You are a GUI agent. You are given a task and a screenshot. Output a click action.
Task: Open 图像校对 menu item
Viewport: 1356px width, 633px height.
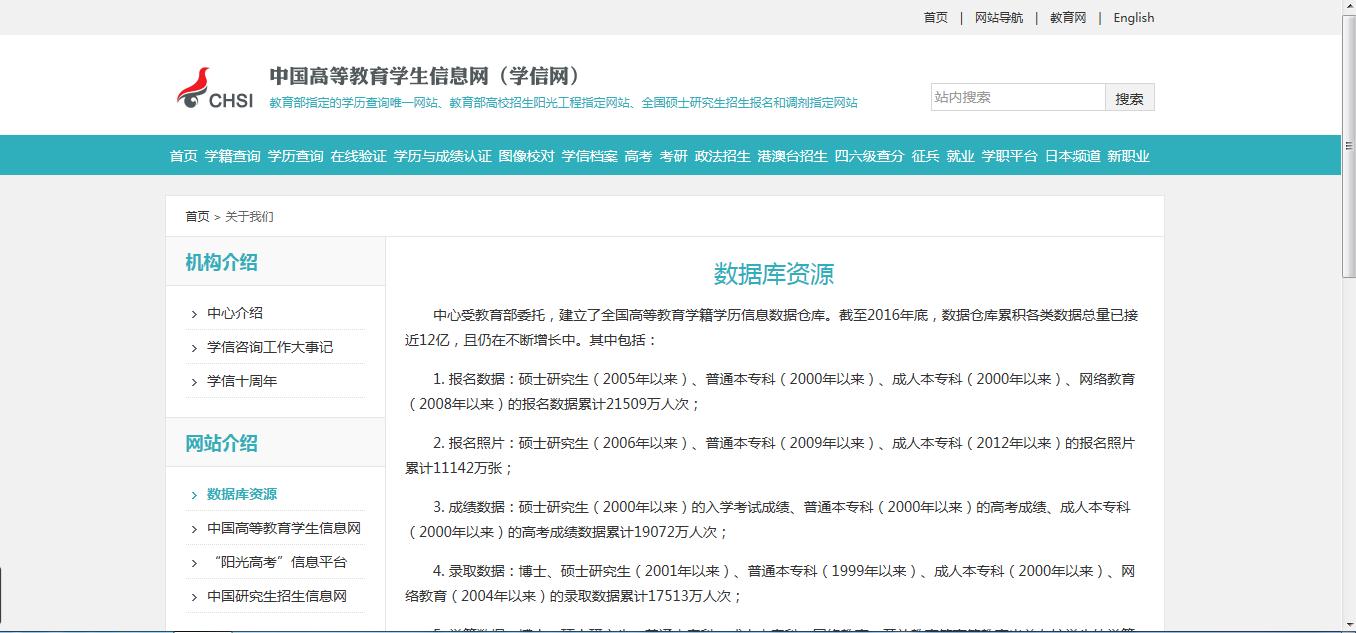(526, 156)
